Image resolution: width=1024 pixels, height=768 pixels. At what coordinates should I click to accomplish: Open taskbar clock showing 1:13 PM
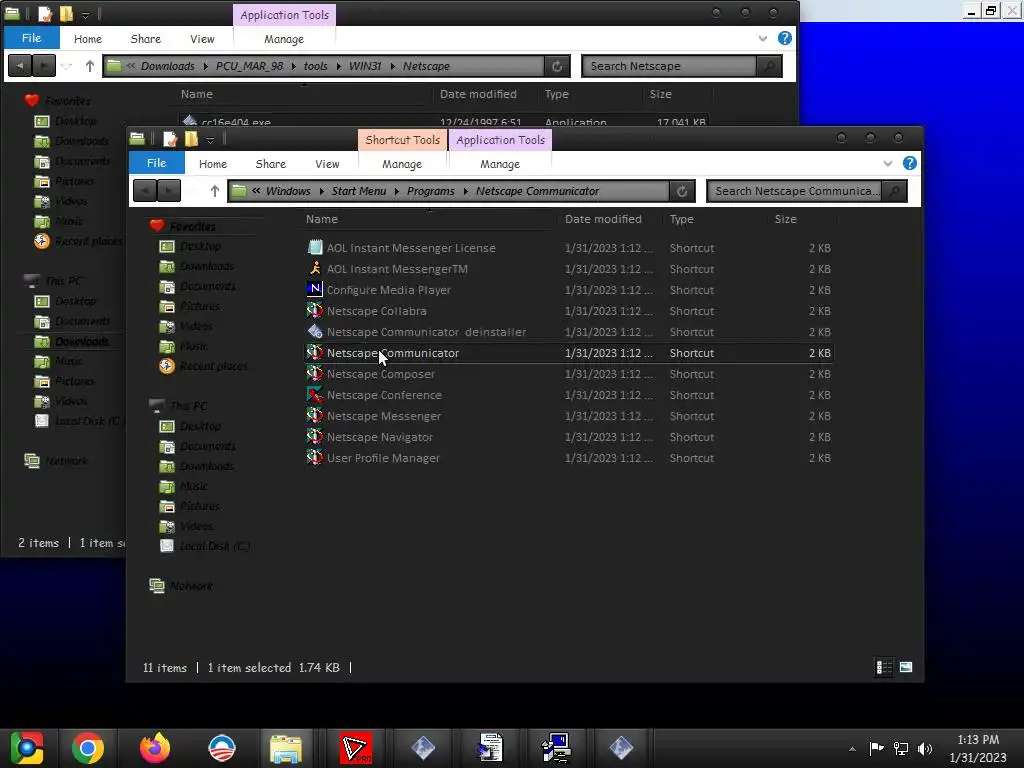978,748
